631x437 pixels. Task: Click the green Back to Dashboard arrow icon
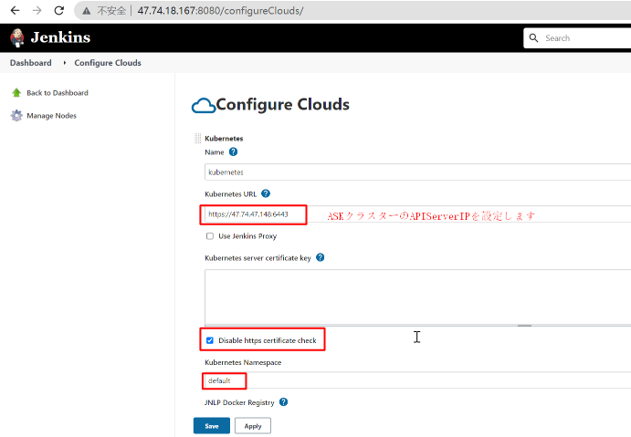click(x=16, y=93)
